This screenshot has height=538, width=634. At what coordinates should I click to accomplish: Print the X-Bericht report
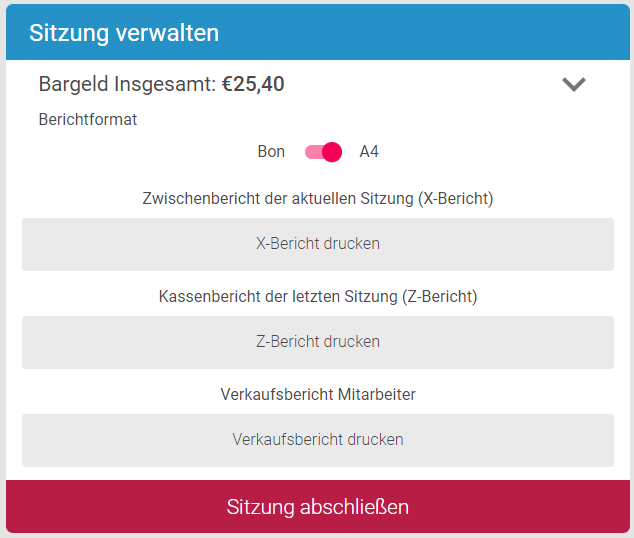pyautogui.click(x=318, y=243)
